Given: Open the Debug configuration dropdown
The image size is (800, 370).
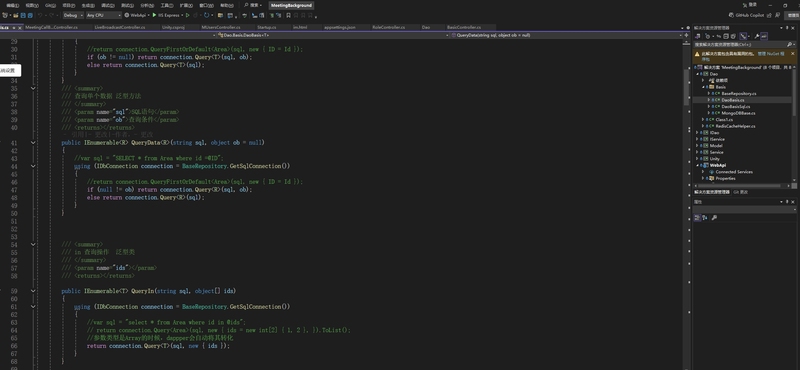Looking at the screenshot, I should (73, 15).
